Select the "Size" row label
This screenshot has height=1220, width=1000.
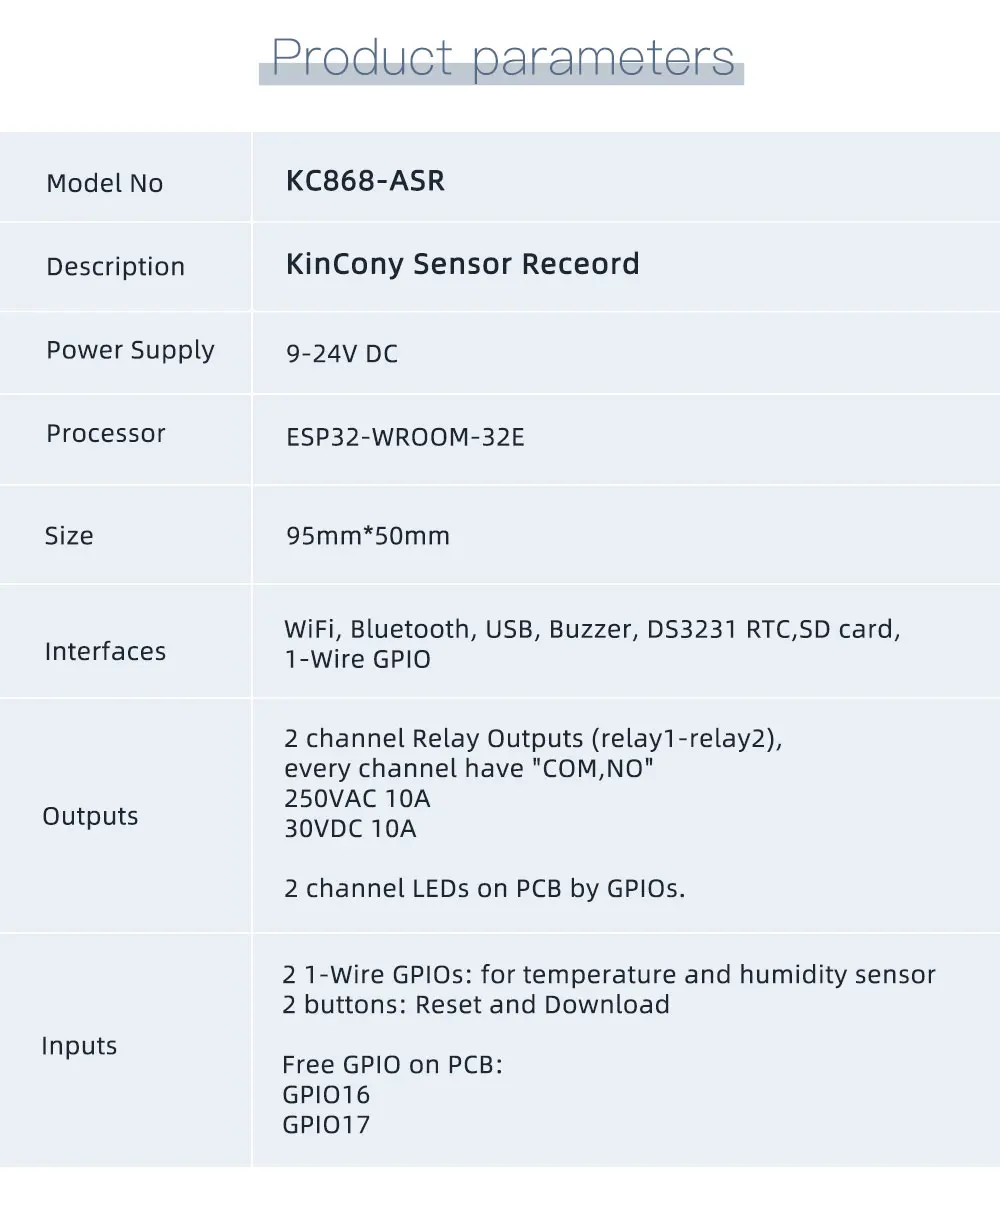point(69,536)
